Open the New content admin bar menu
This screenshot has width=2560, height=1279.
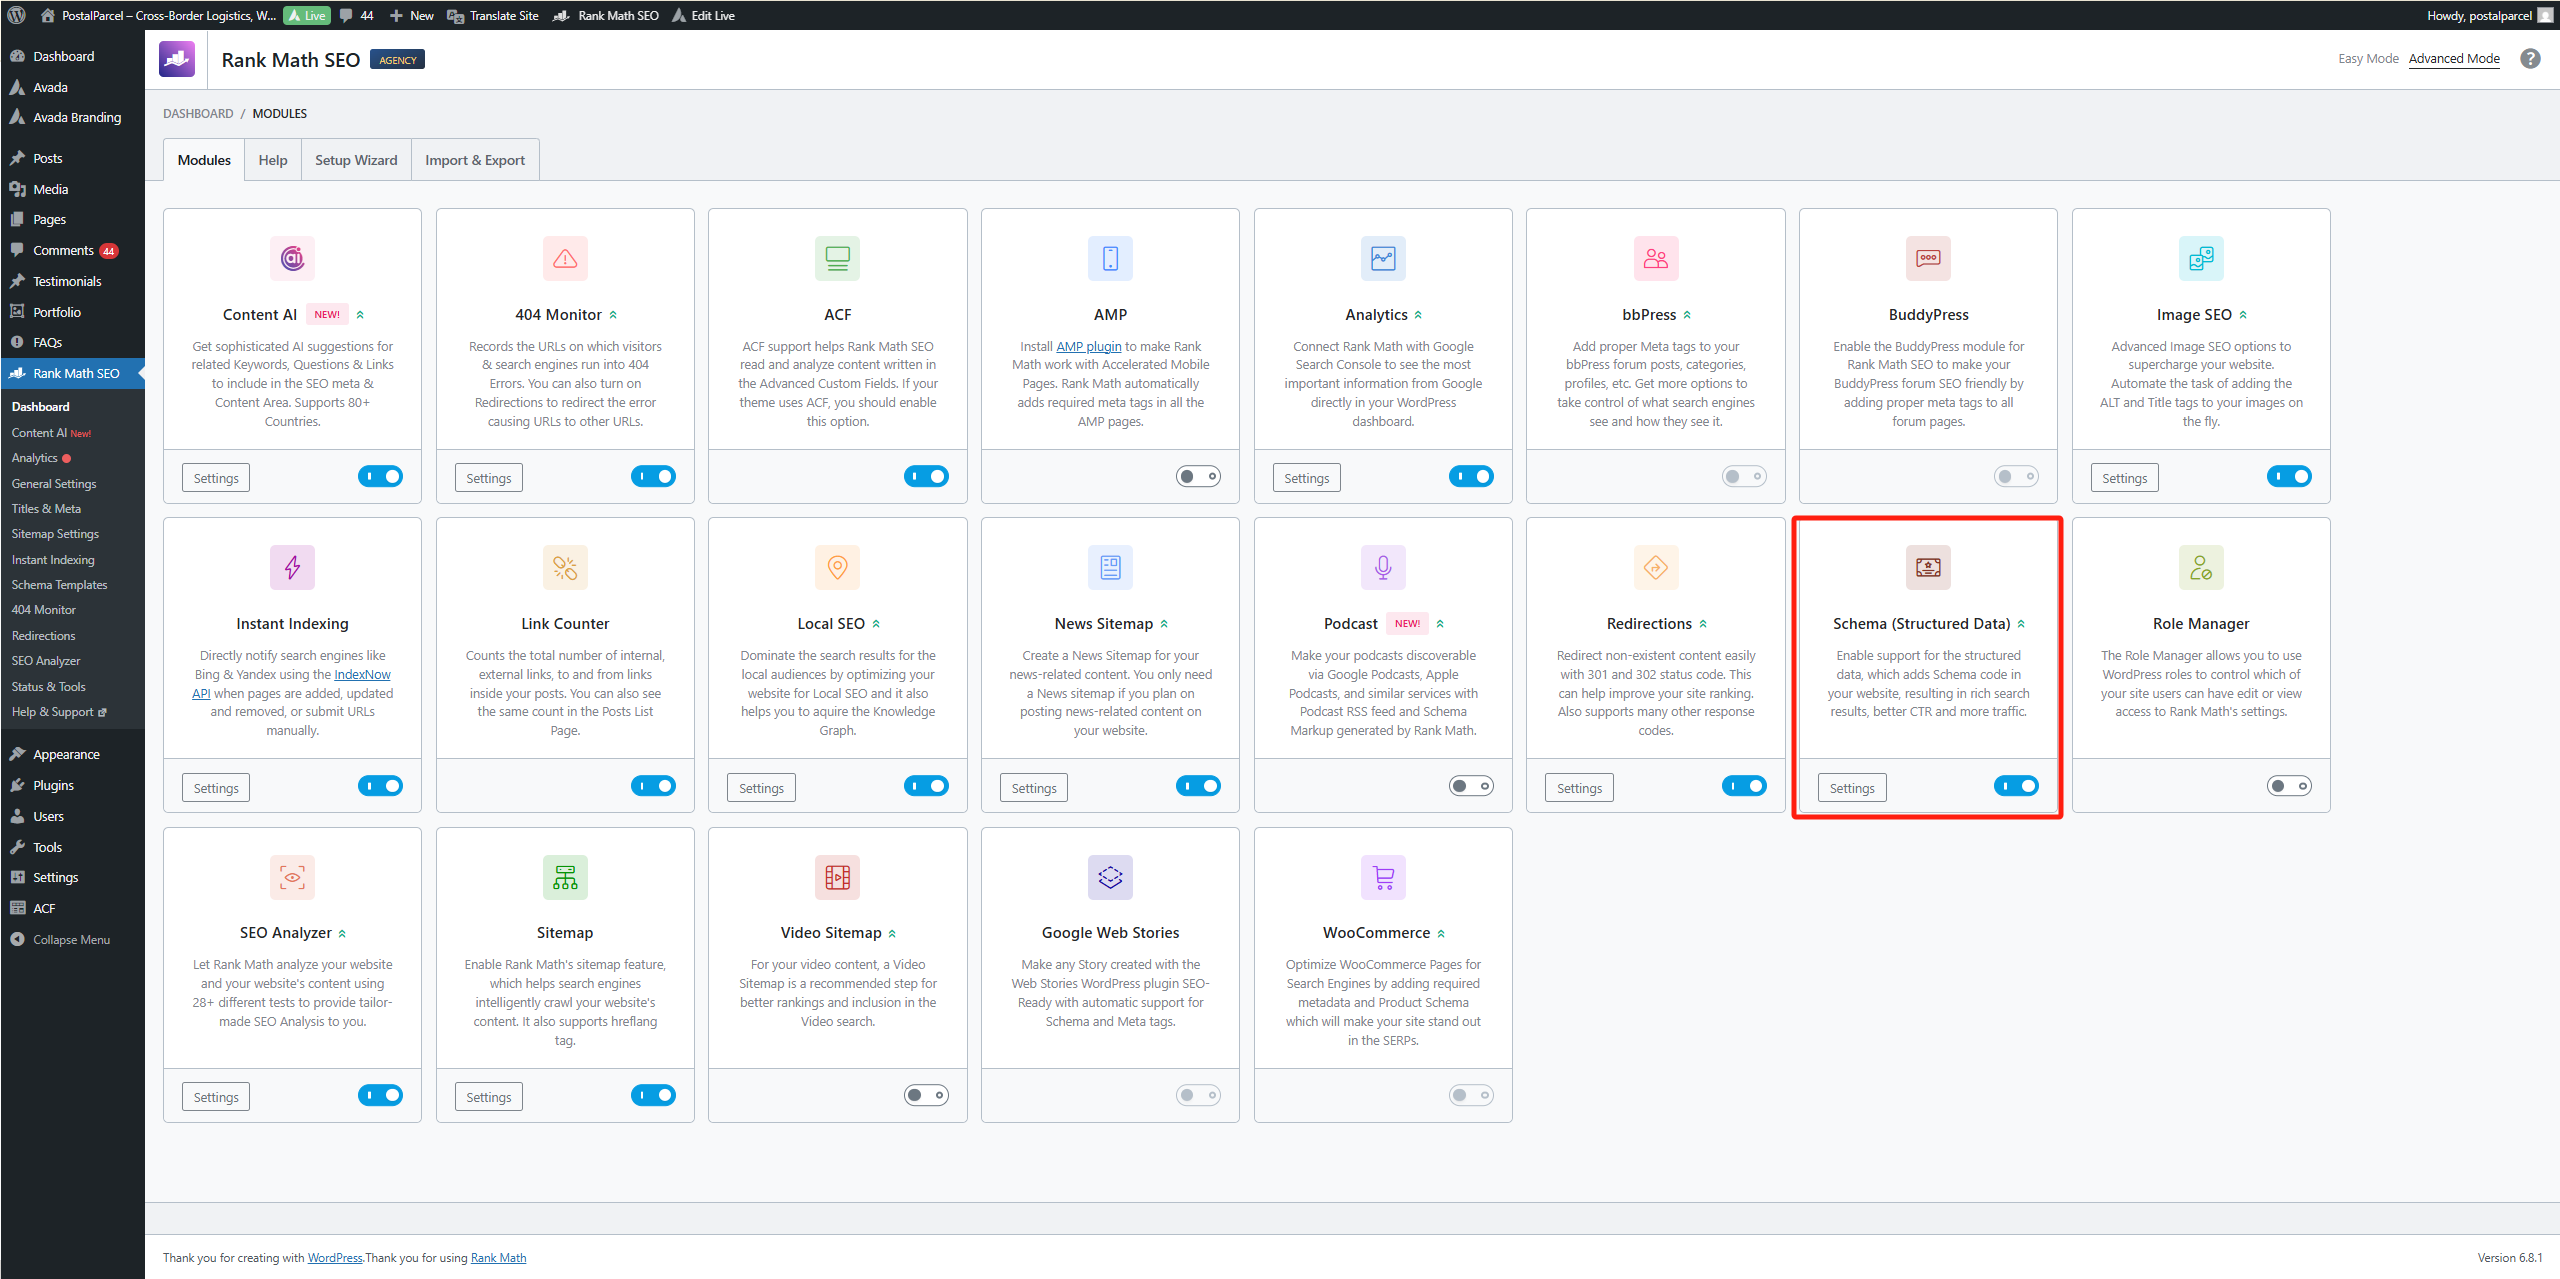click(x=411, y=15)
